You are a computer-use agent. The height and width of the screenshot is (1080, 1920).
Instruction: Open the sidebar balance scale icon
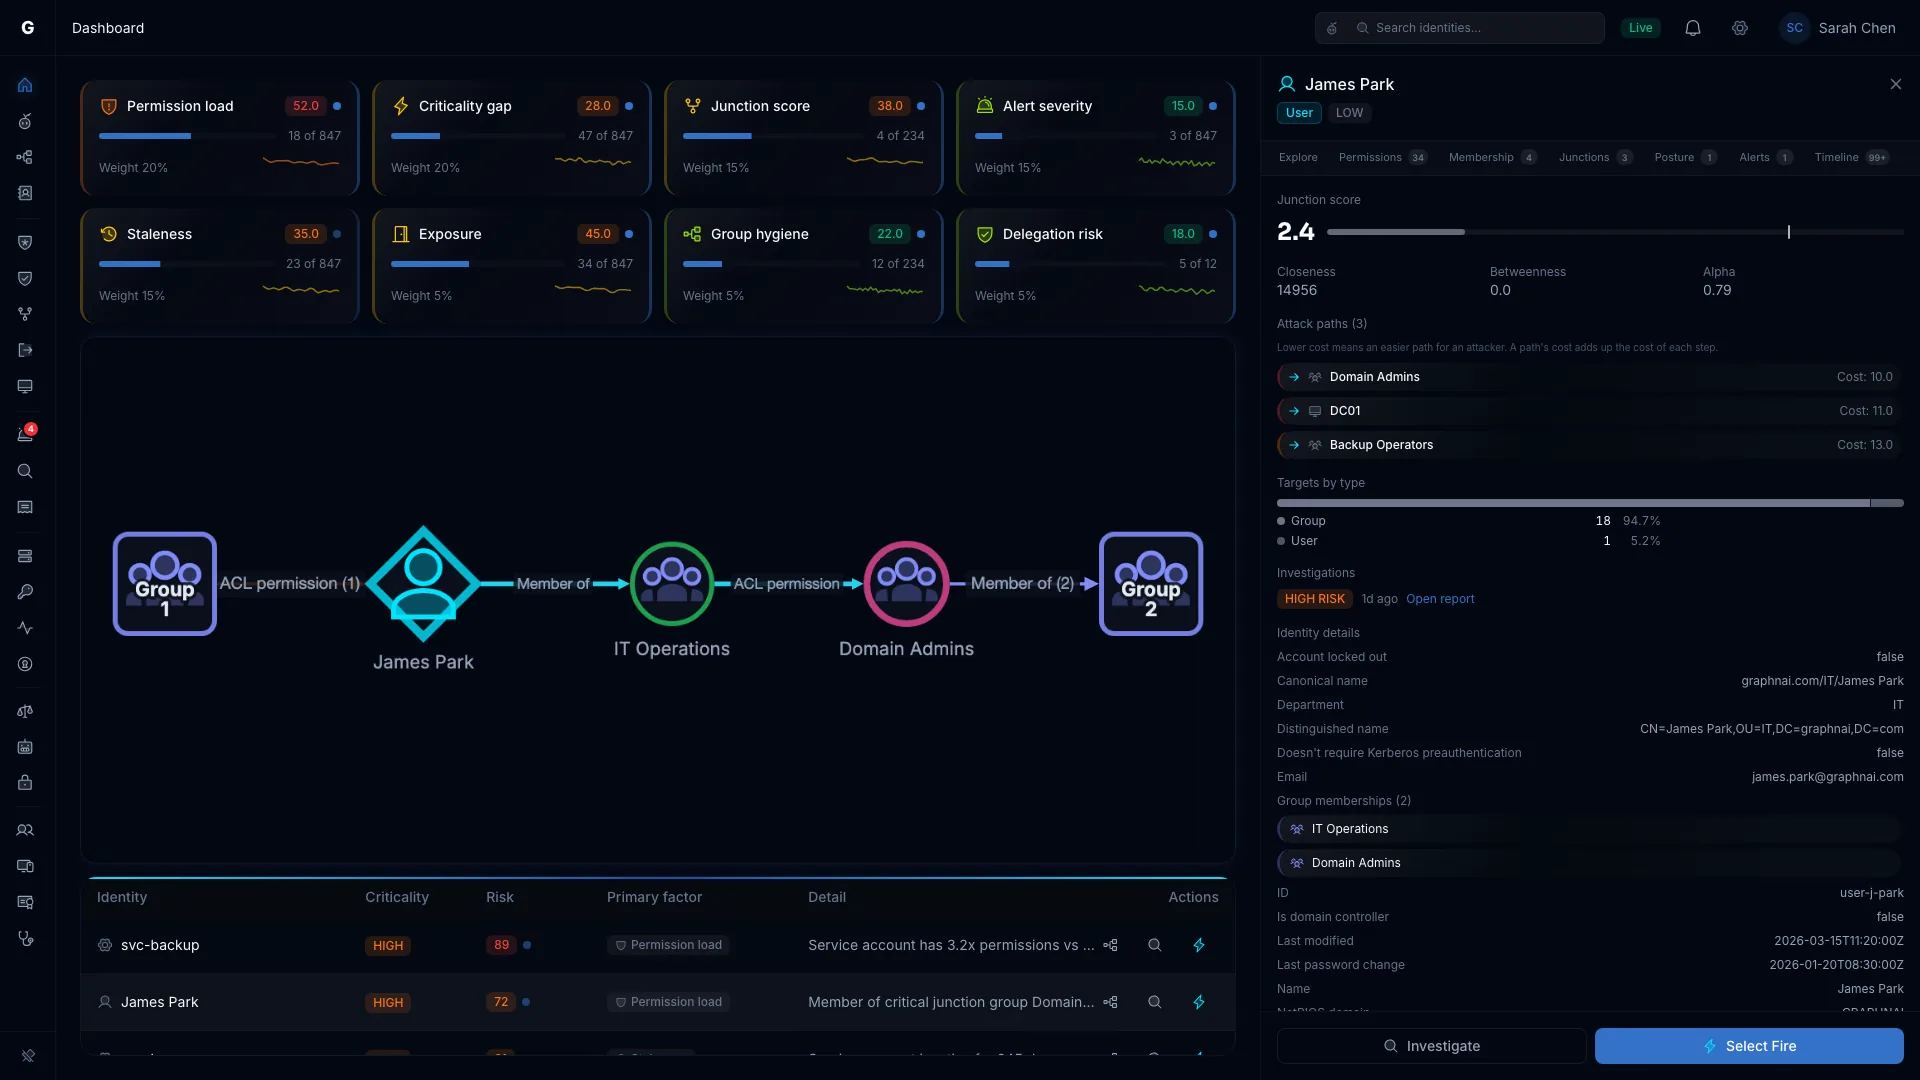pyautogui.click(x=25, y=711)
